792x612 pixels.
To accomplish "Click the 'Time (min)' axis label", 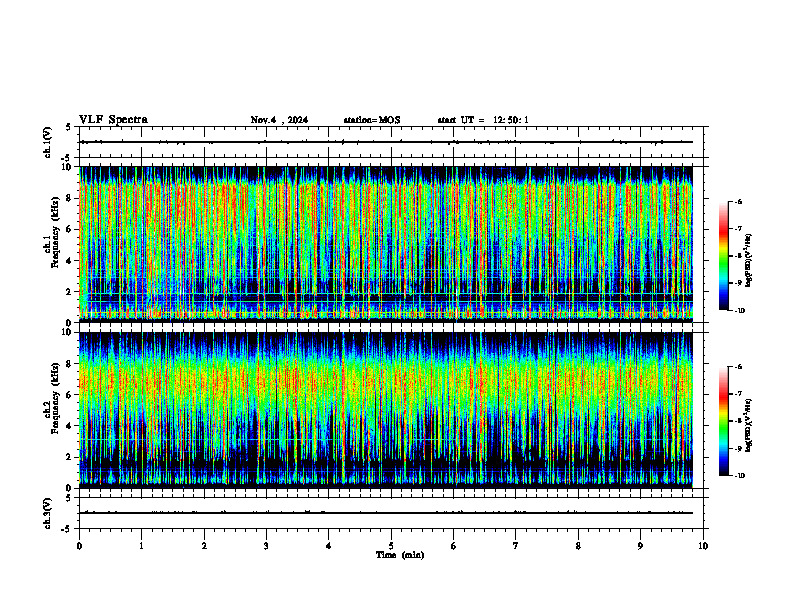I will coord(400,555).
